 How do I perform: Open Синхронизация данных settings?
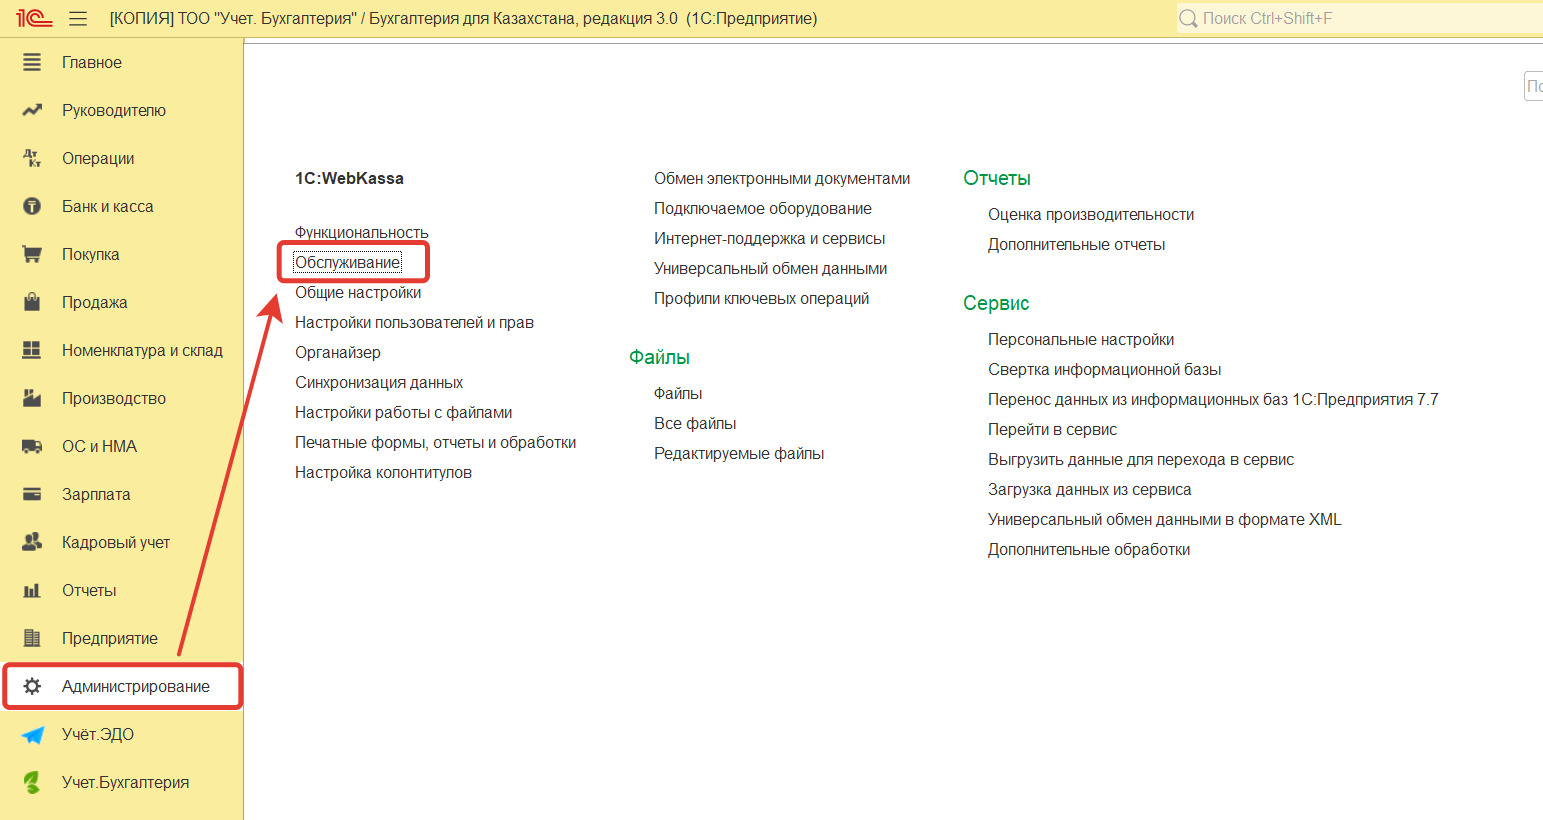tap(378, 382)
